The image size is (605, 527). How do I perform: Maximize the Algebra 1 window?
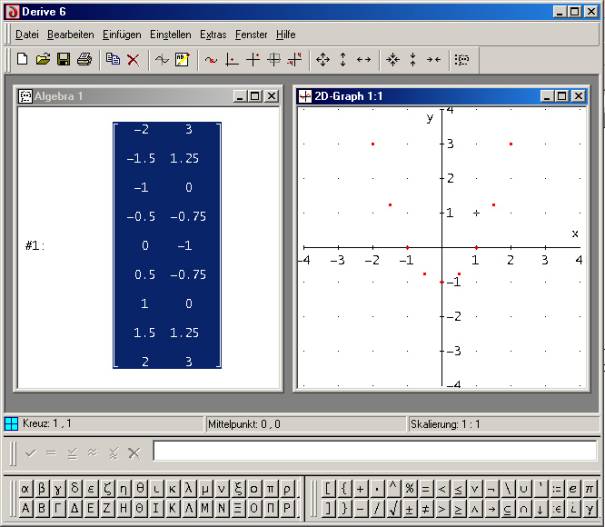click(255, 96)
